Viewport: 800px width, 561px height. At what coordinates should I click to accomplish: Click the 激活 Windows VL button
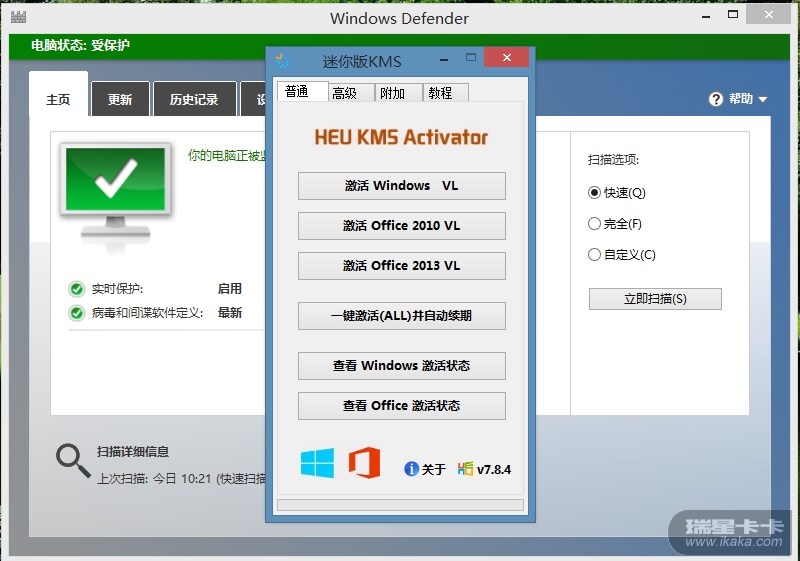click(402, 186)
